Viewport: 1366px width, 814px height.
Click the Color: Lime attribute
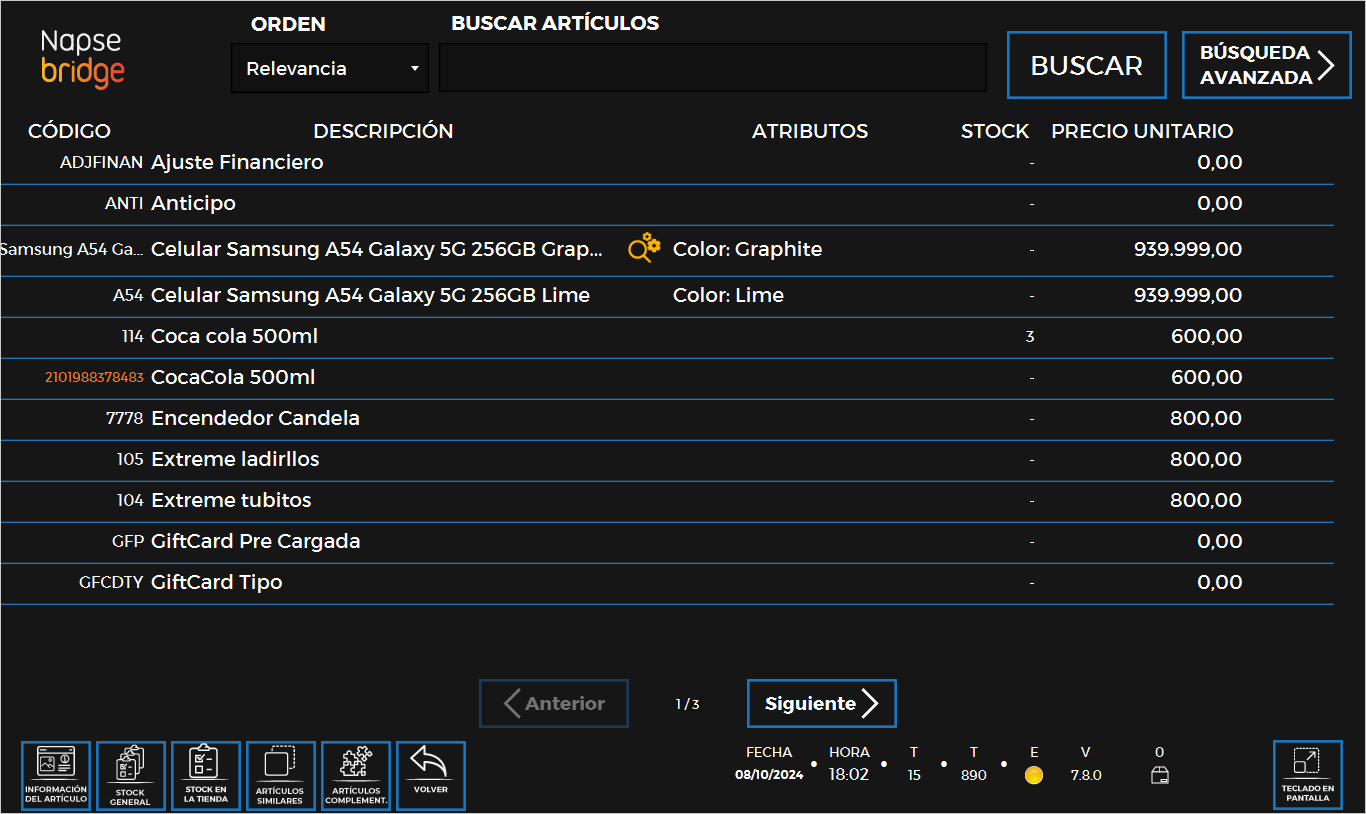pyautogui.click(x=728, y=295)
